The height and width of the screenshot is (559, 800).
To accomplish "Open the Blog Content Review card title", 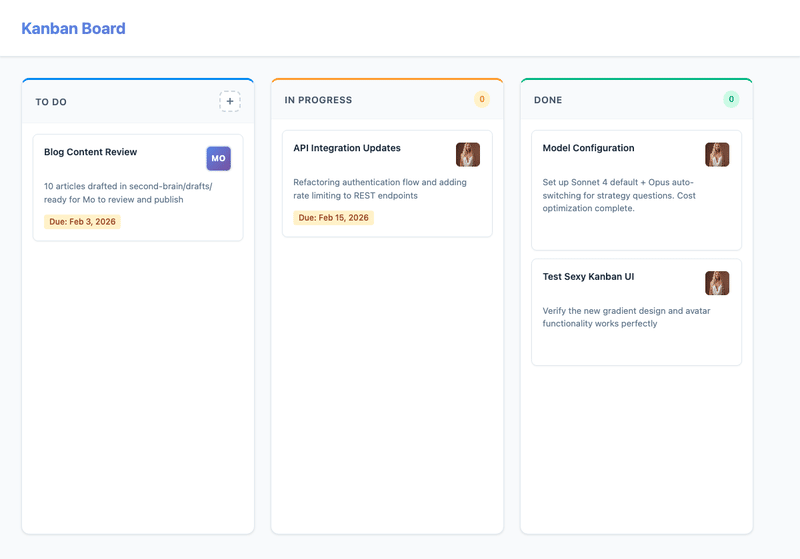I will pos(91,152).
